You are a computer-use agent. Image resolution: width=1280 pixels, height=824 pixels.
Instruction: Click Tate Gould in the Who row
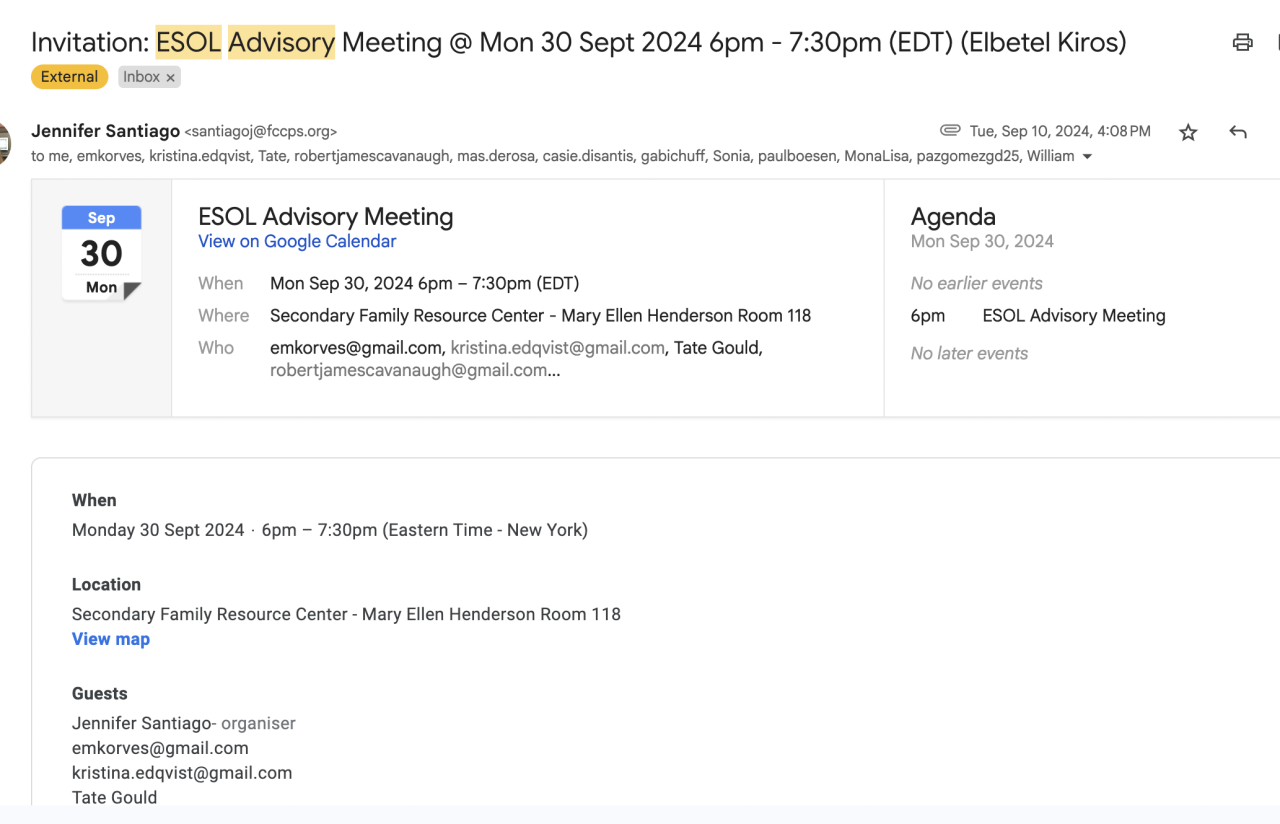click(718, 348)
